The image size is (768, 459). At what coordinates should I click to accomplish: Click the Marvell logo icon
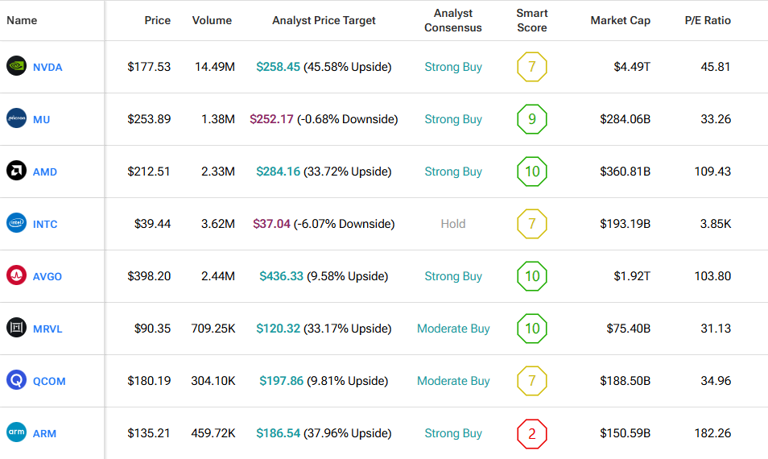(x=16, y=328)
